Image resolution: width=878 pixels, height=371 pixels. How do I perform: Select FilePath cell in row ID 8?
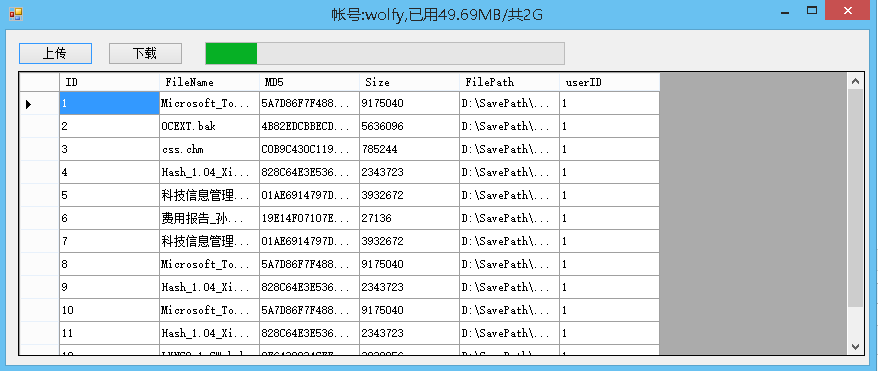[x=510, y=264]
